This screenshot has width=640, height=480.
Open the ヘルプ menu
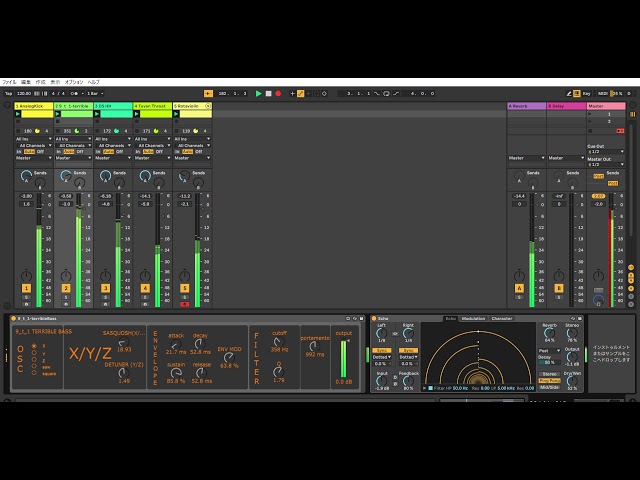click(x=93, y=82)
